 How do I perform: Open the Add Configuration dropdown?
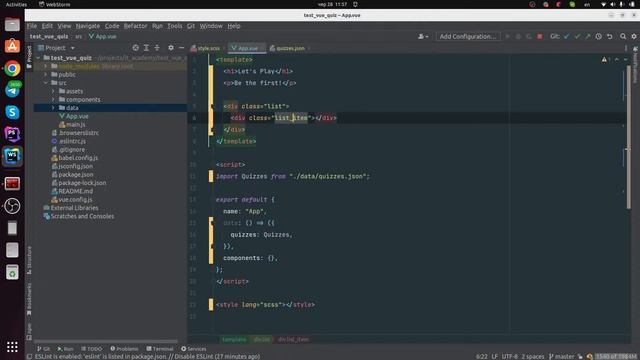[x=468, y=36]
